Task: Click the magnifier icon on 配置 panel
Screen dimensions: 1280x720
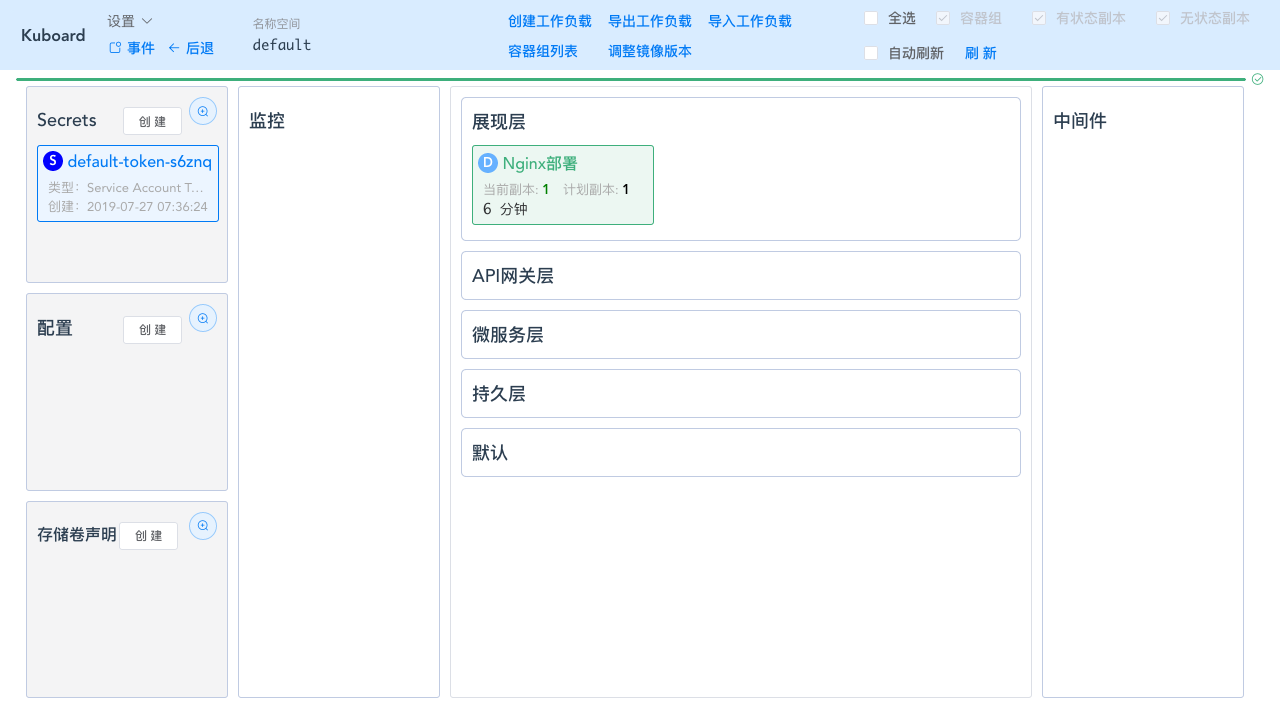Action: pyautogui.click(x=203, y=317)
